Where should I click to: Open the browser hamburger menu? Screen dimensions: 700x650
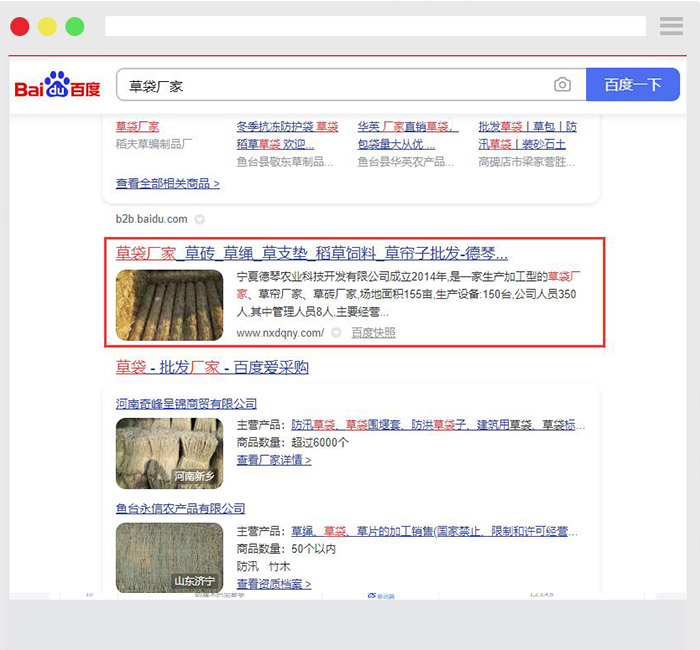(x=671, y=26)
